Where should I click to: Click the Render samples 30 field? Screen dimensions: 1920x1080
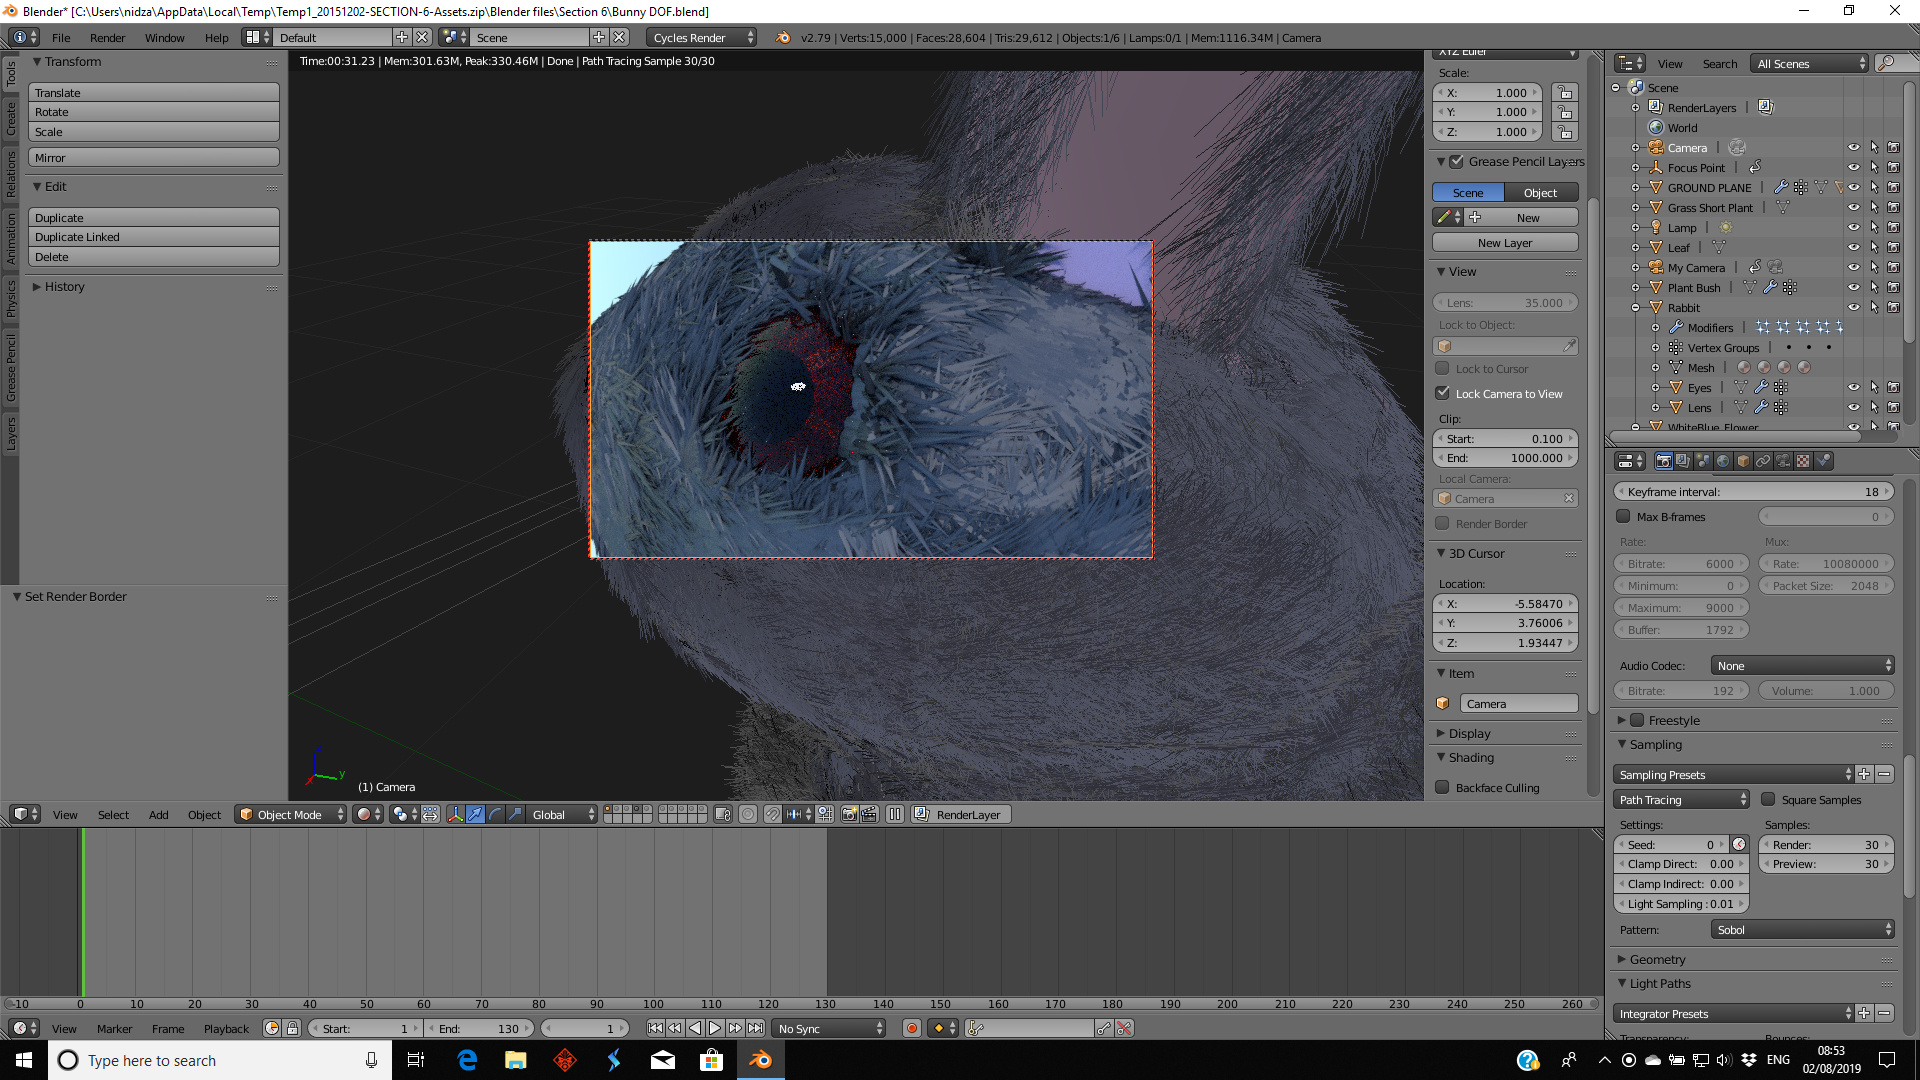point(1827,844)
